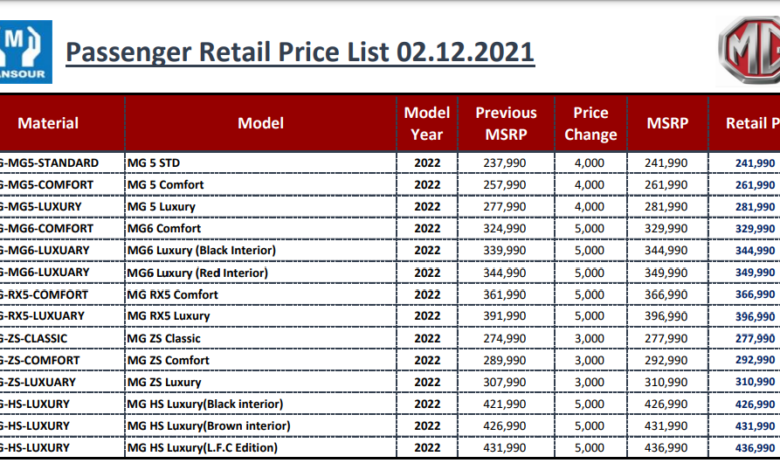The image size is (780, 470).
Task: Click the Mansour logo at top left
Action: (x=25, y=52)
